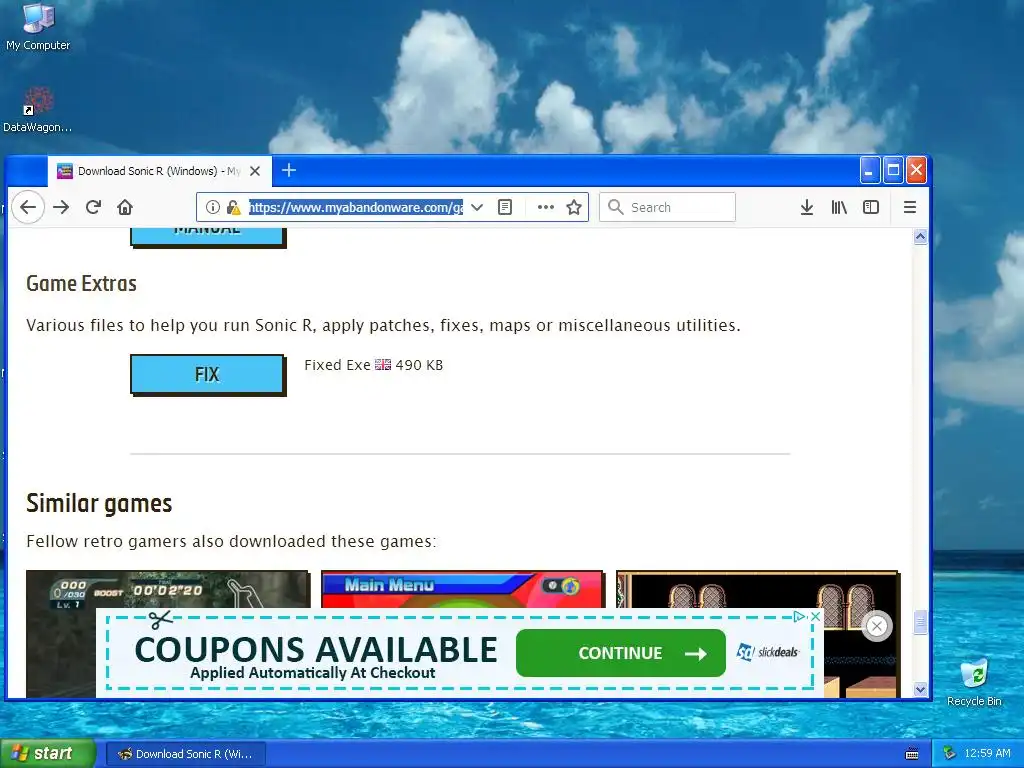
Task: Click the Fixed Exe 490 KB text
Action: (x=374, y=365)
